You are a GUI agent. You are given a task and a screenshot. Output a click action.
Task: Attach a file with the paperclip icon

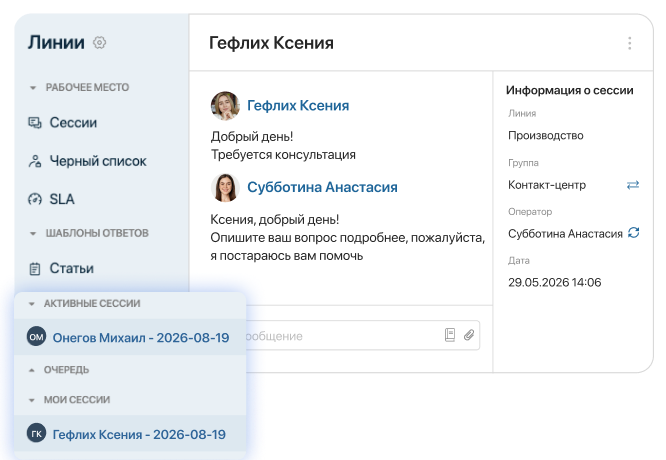click(x=469, y=335)
